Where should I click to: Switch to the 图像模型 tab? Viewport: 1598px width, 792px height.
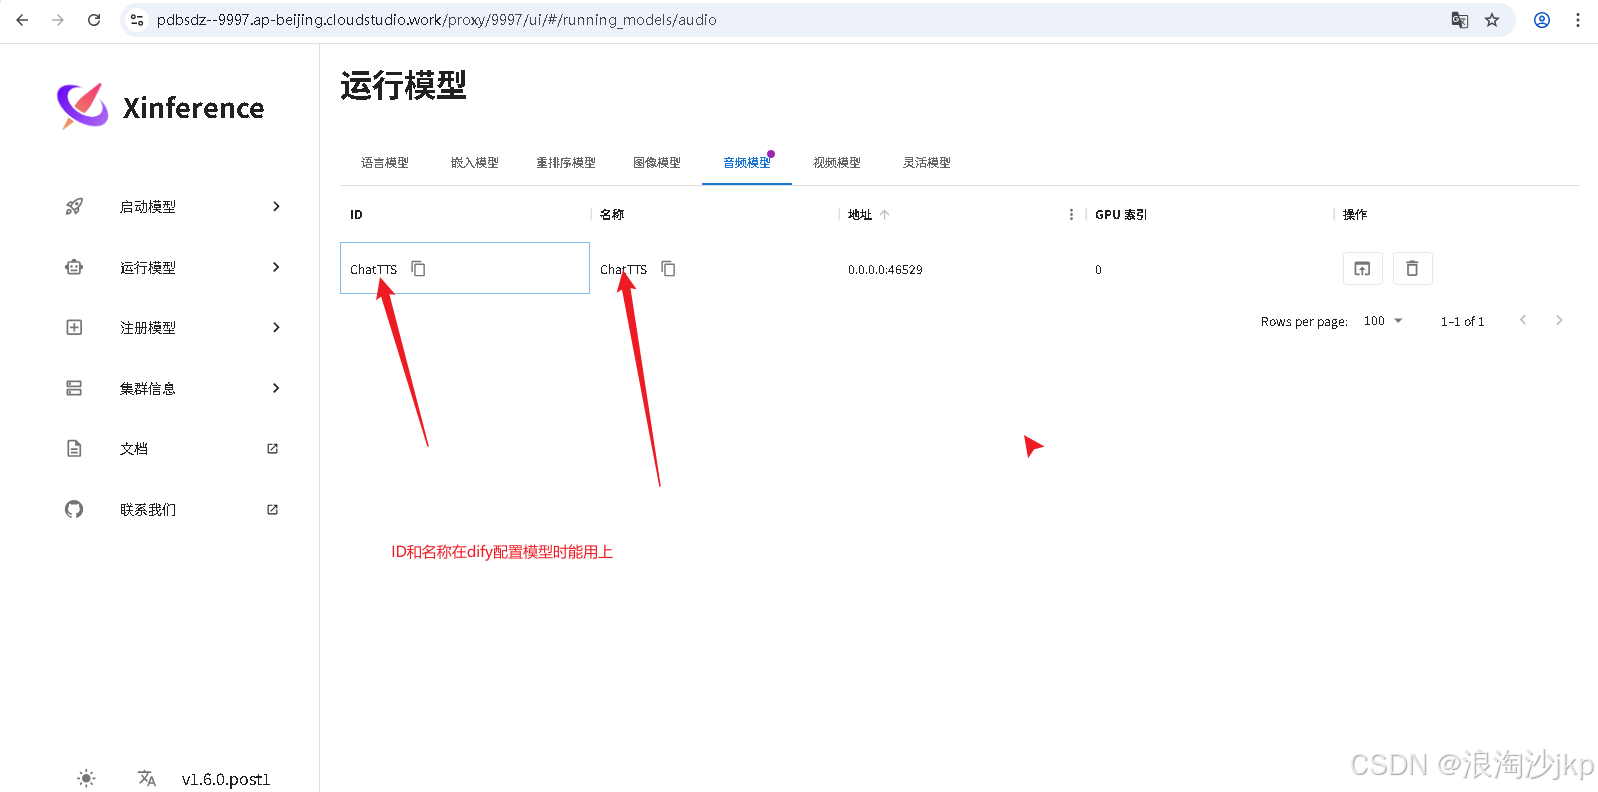(657, 162)
